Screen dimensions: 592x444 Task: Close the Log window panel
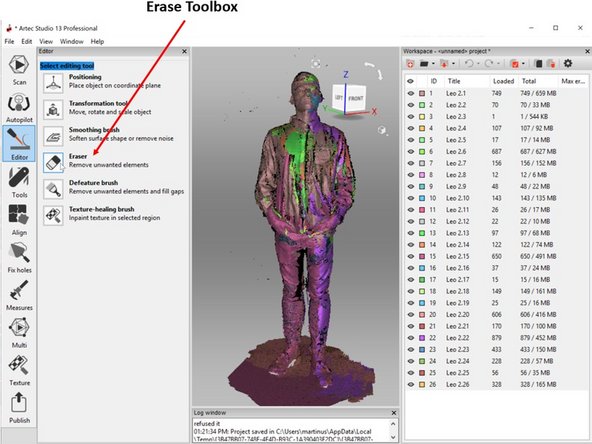click(x=393, y=413)
